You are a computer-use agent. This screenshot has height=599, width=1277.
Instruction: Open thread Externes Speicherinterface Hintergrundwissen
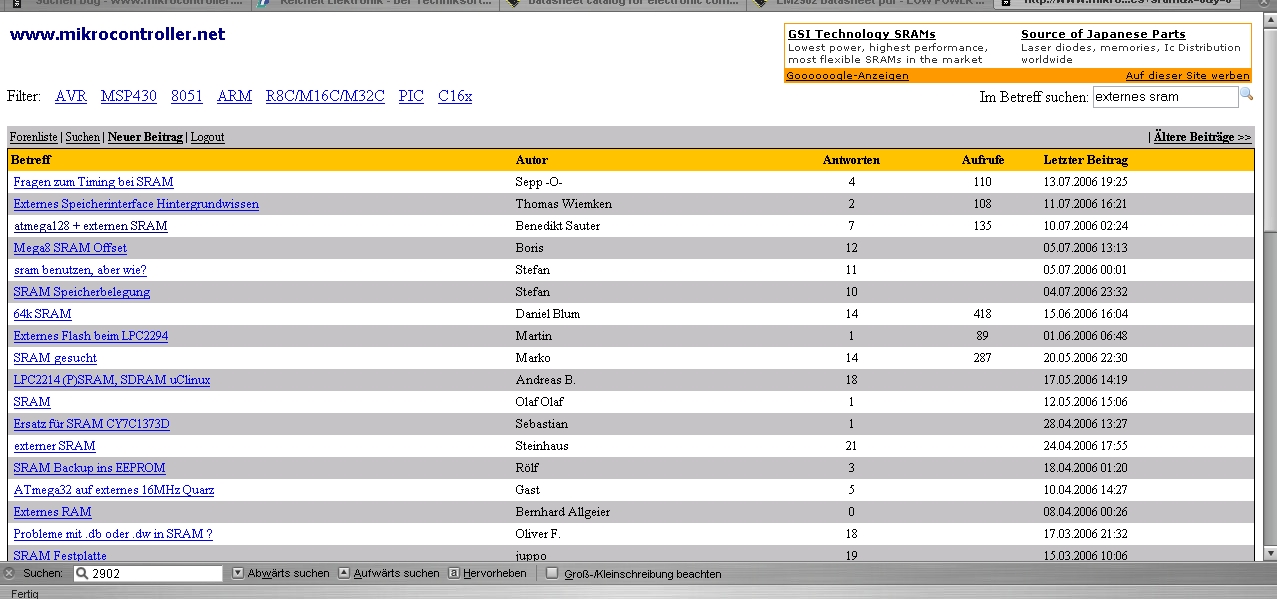(136, 204)
